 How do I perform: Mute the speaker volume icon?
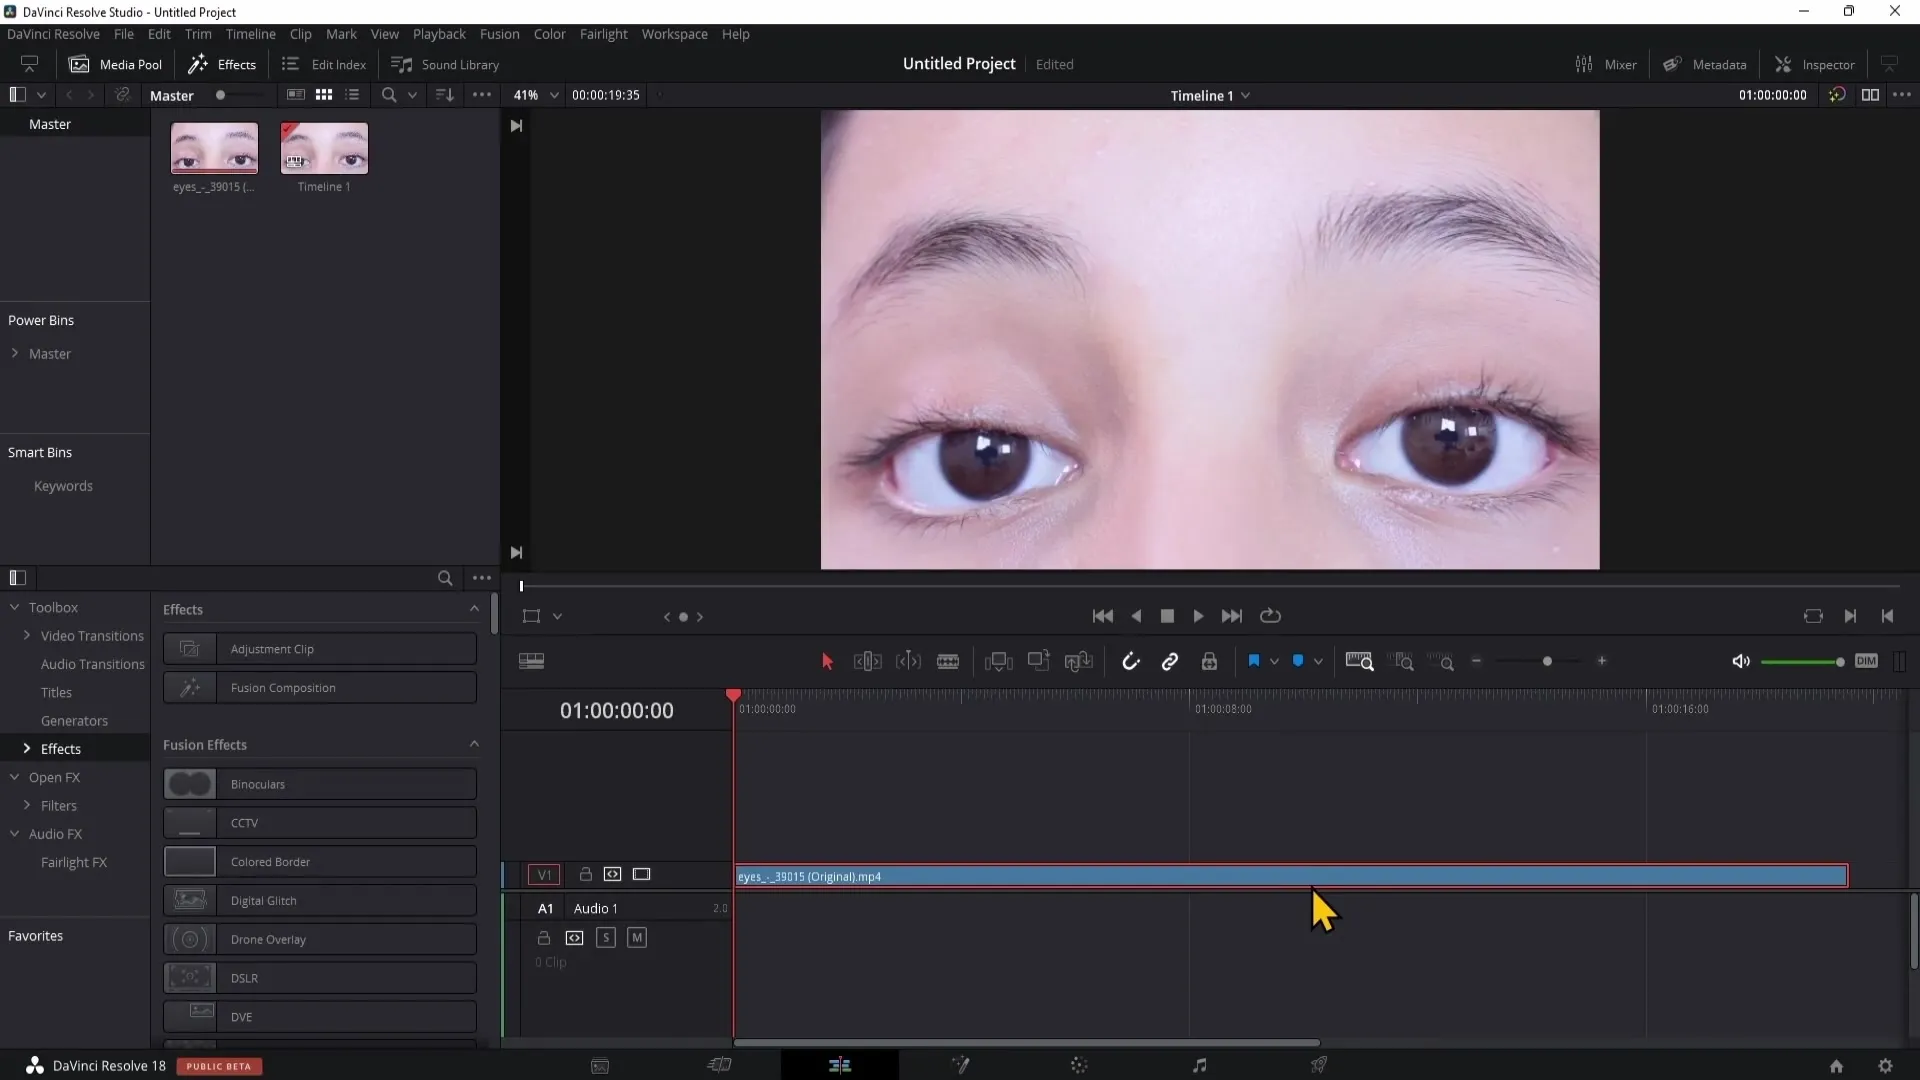tap(1740, 661)
